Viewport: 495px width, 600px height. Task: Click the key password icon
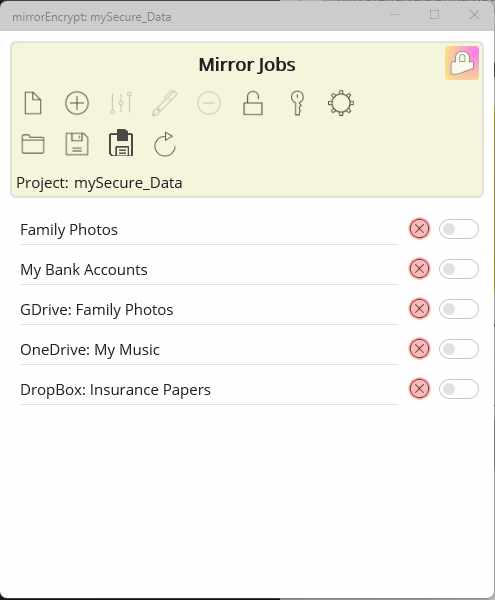pos(297,103)
